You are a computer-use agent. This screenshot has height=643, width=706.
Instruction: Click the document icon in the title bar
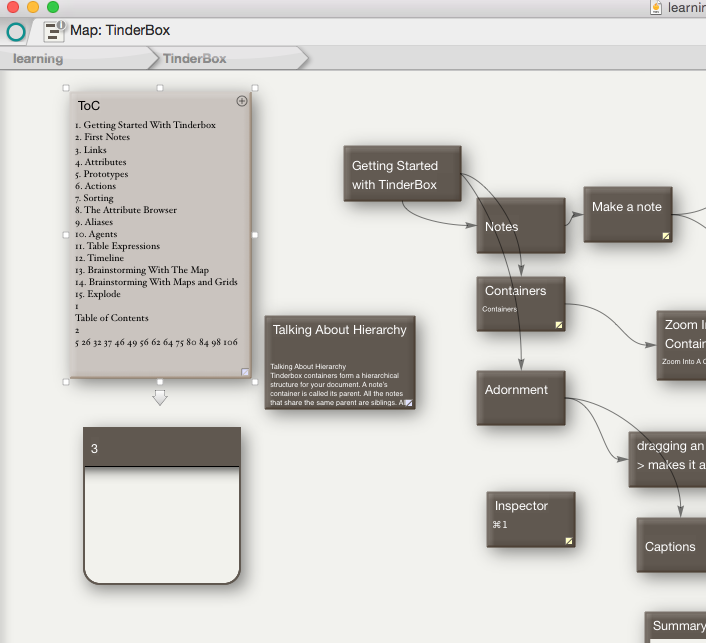[x=656, y=8]
